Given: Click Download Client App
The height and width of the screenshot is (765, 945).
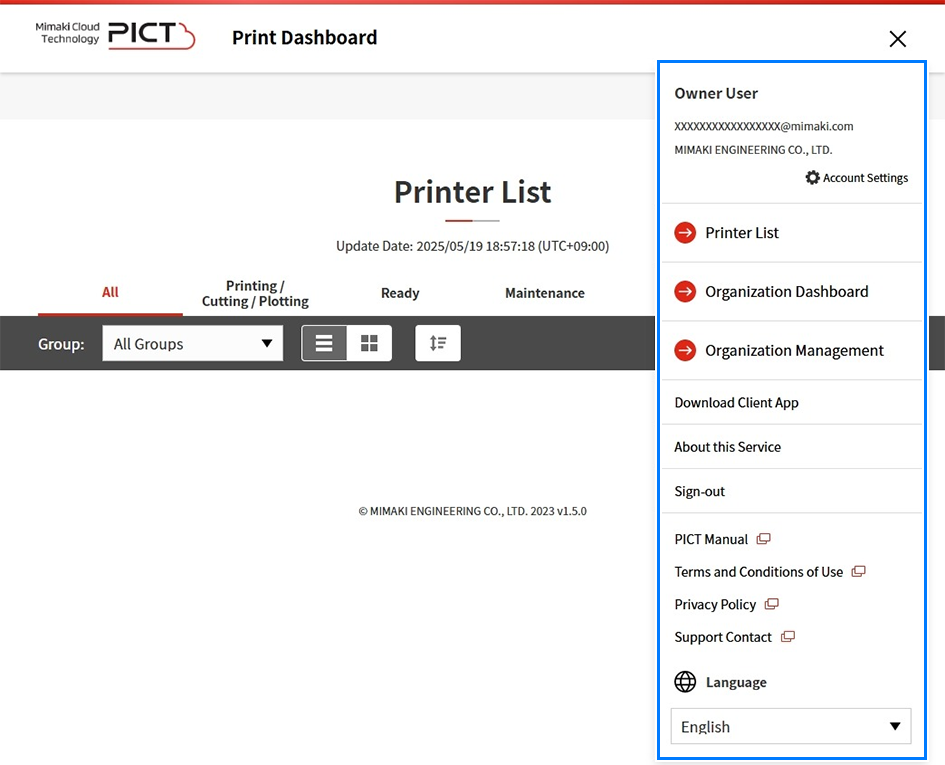Looking at the screenshot, I should tap(736, 403).
